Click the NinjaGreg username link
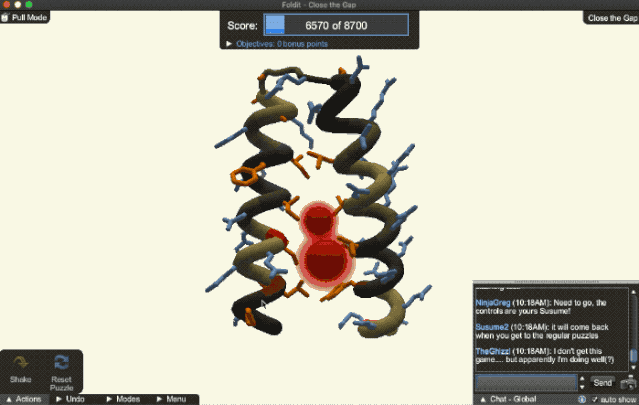Screen dimensions: 639x405 [493, 303]
